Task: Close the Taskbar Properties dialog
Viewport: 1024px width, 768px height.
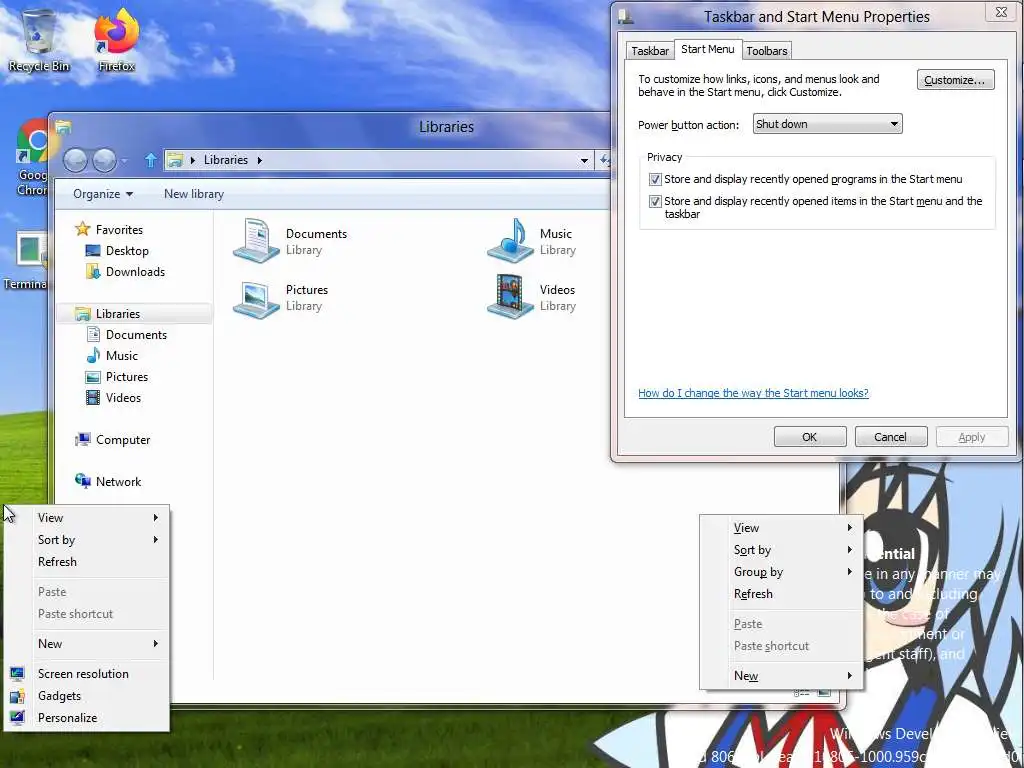Action: coord(1001,12)
